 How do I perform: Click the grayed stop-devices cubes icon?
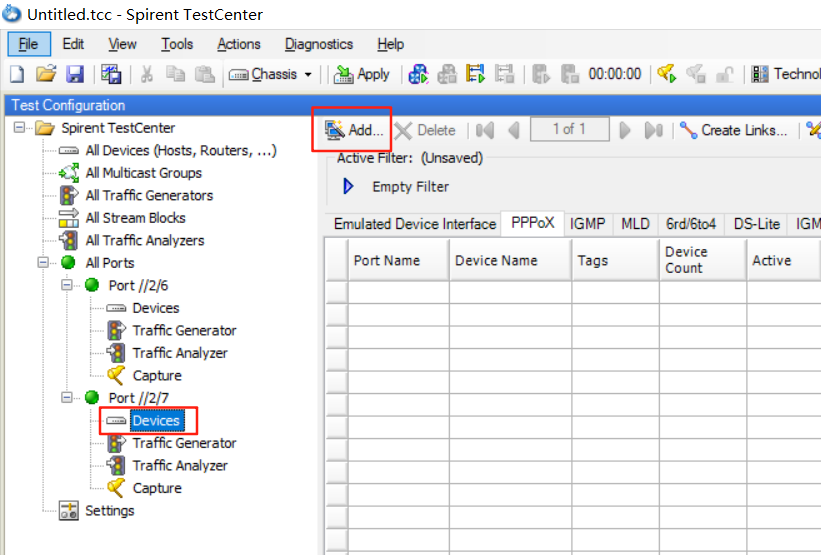(x=447, y=74)
